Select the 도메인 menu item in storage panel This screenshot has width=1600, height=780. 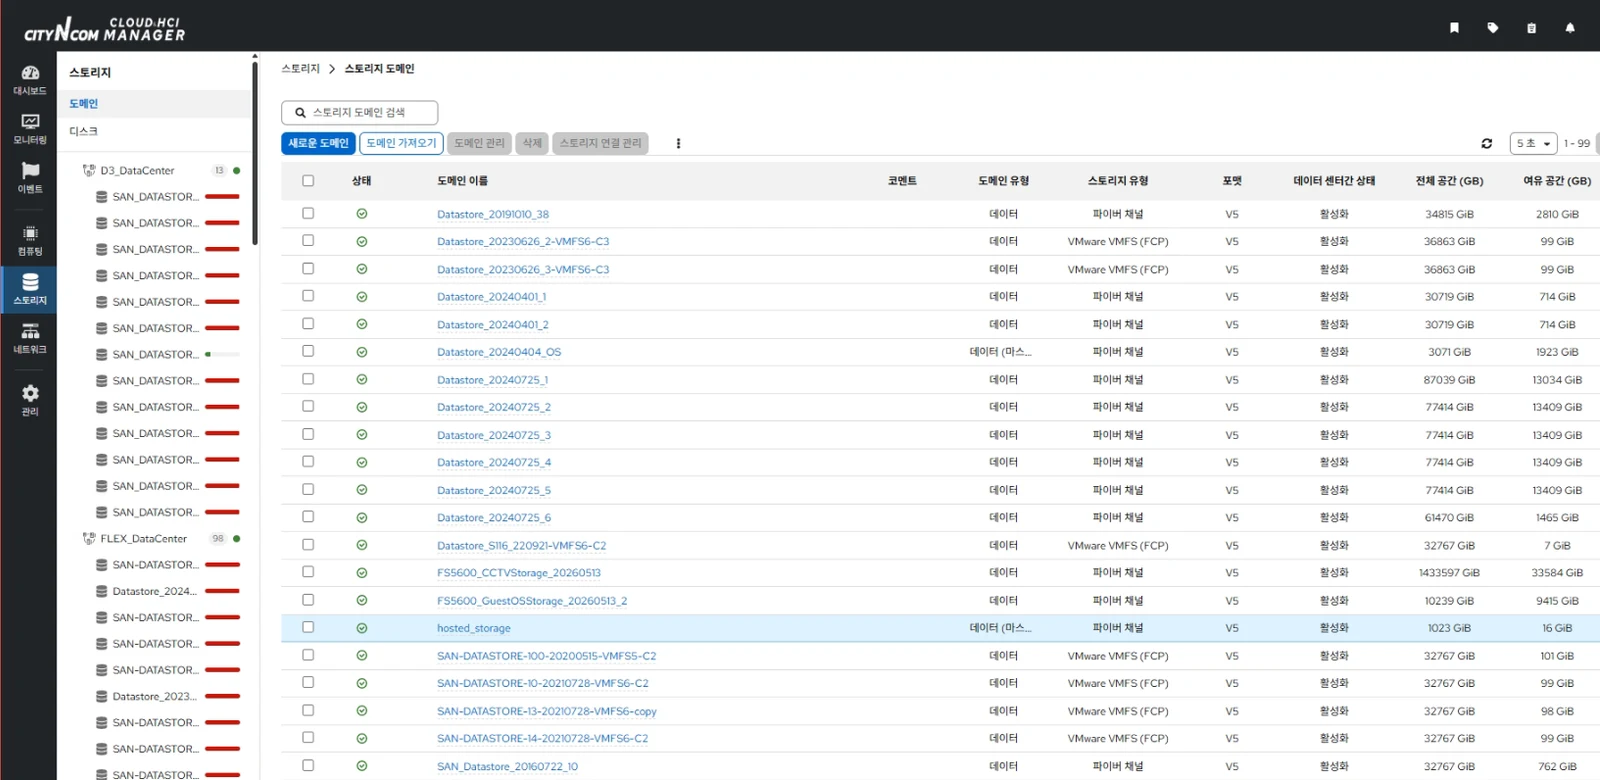tap(155, 104)
